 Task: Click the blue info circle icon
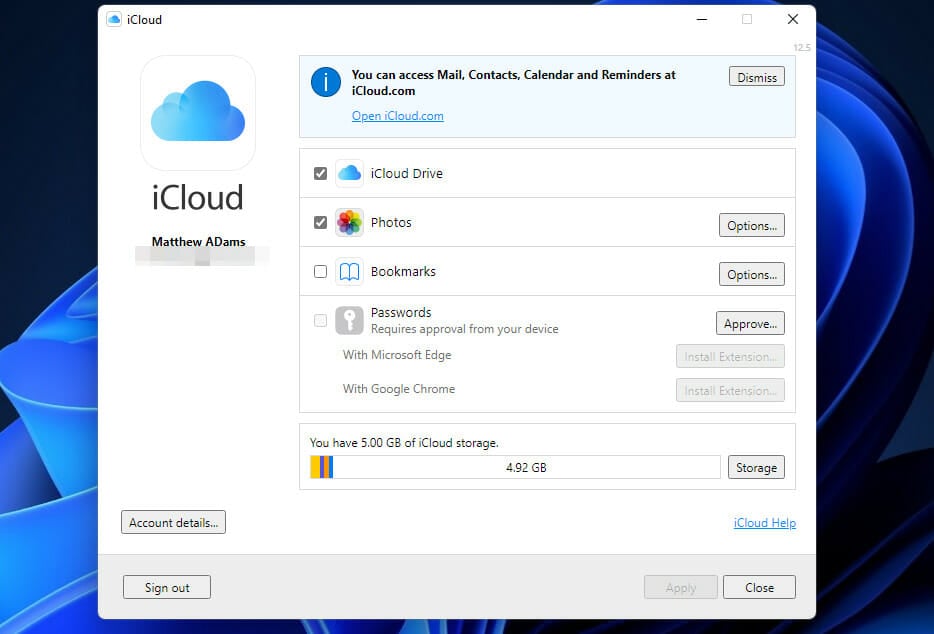325,82
